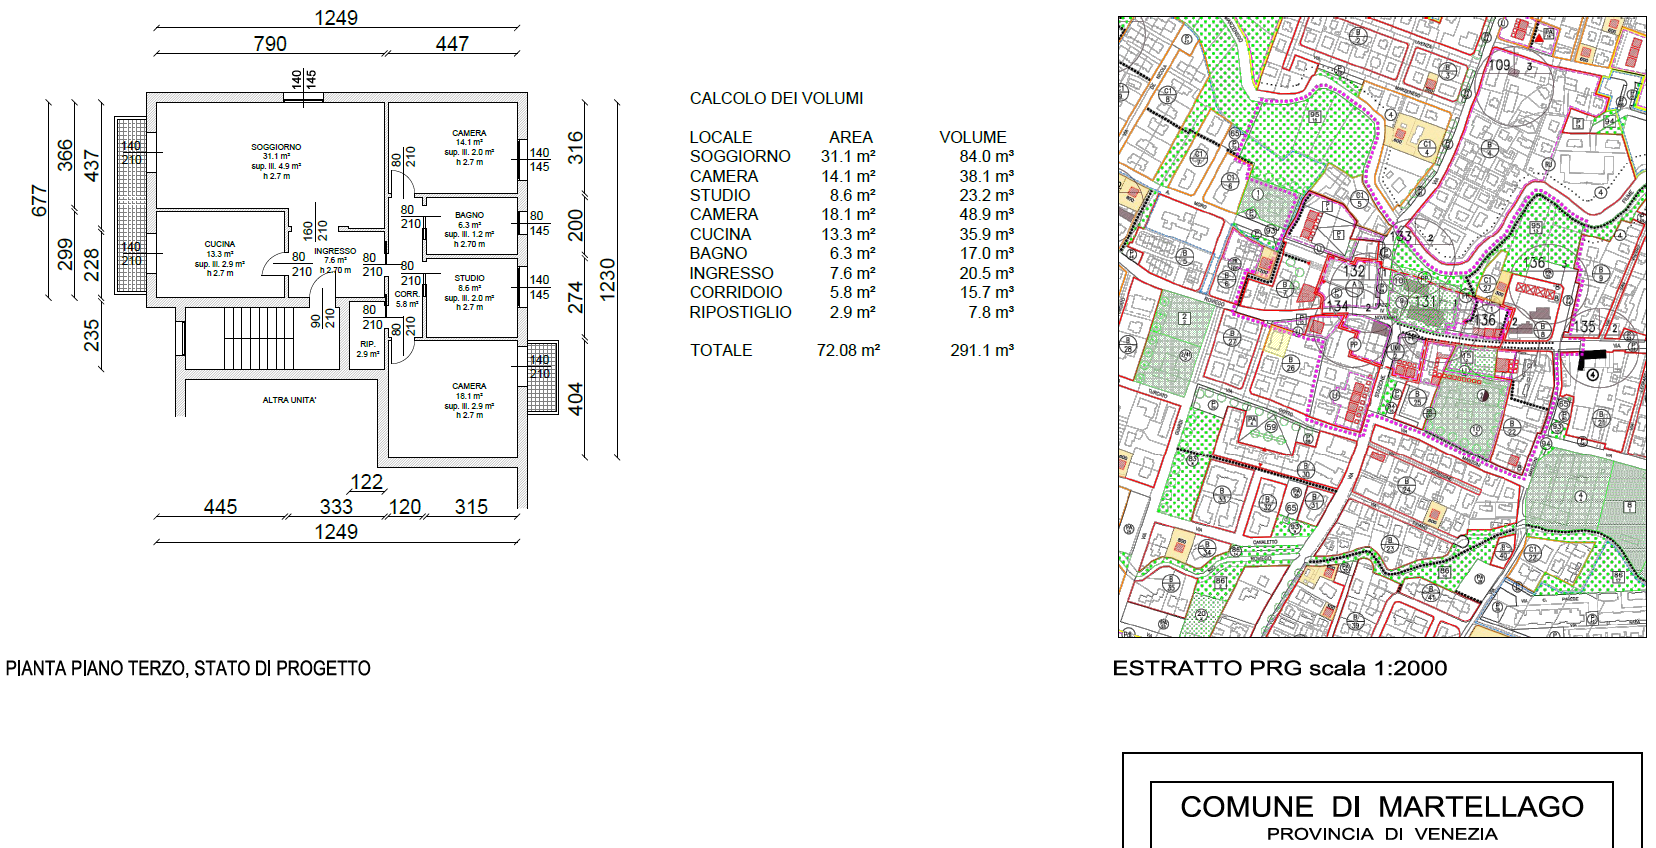Click the '35.9 m³' volume value
The height and width of the screenshot is (848, 1656).
986,234
